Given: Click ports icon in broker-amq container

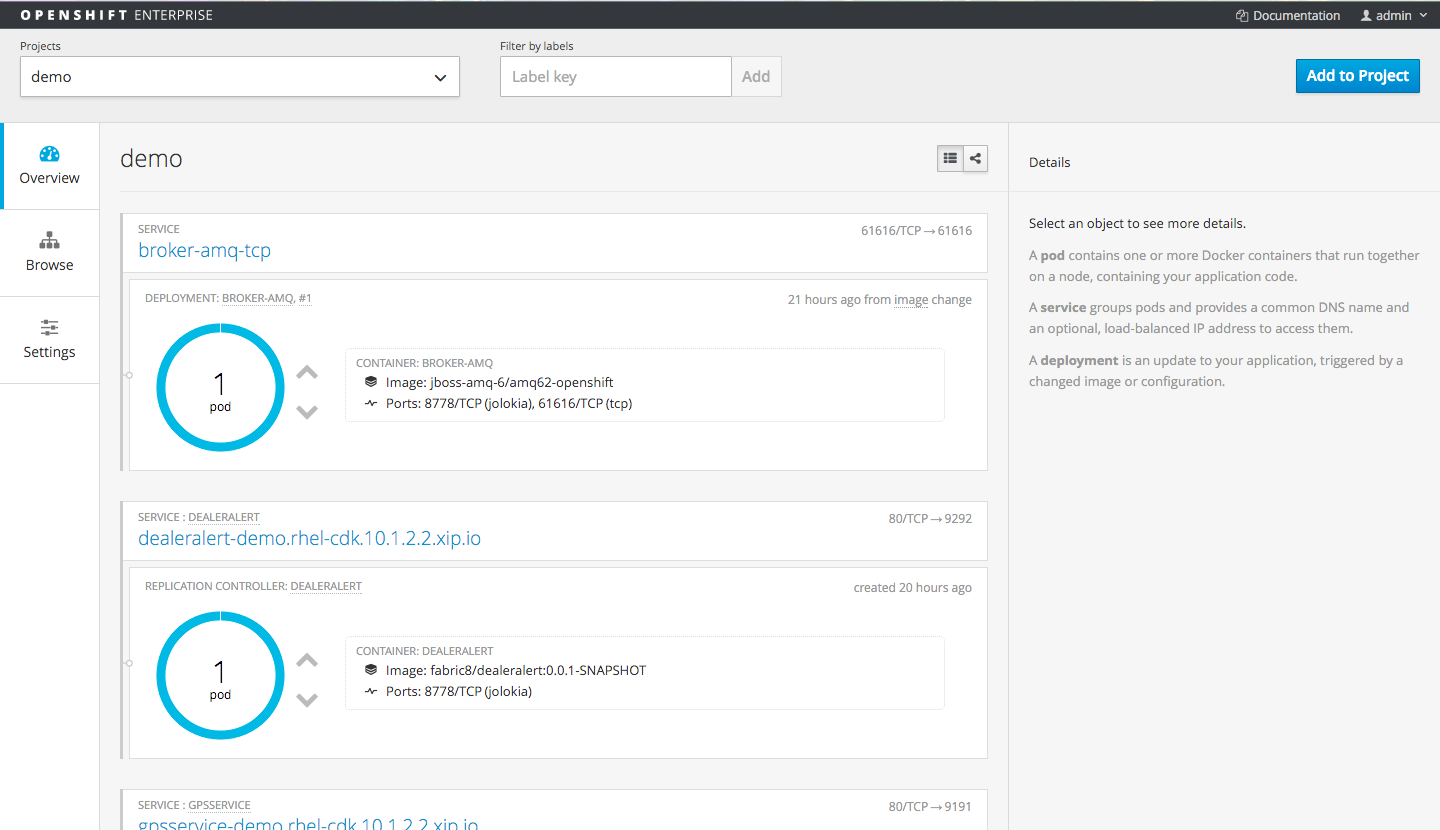Looking at the screenshot, I should pos(371,404).
